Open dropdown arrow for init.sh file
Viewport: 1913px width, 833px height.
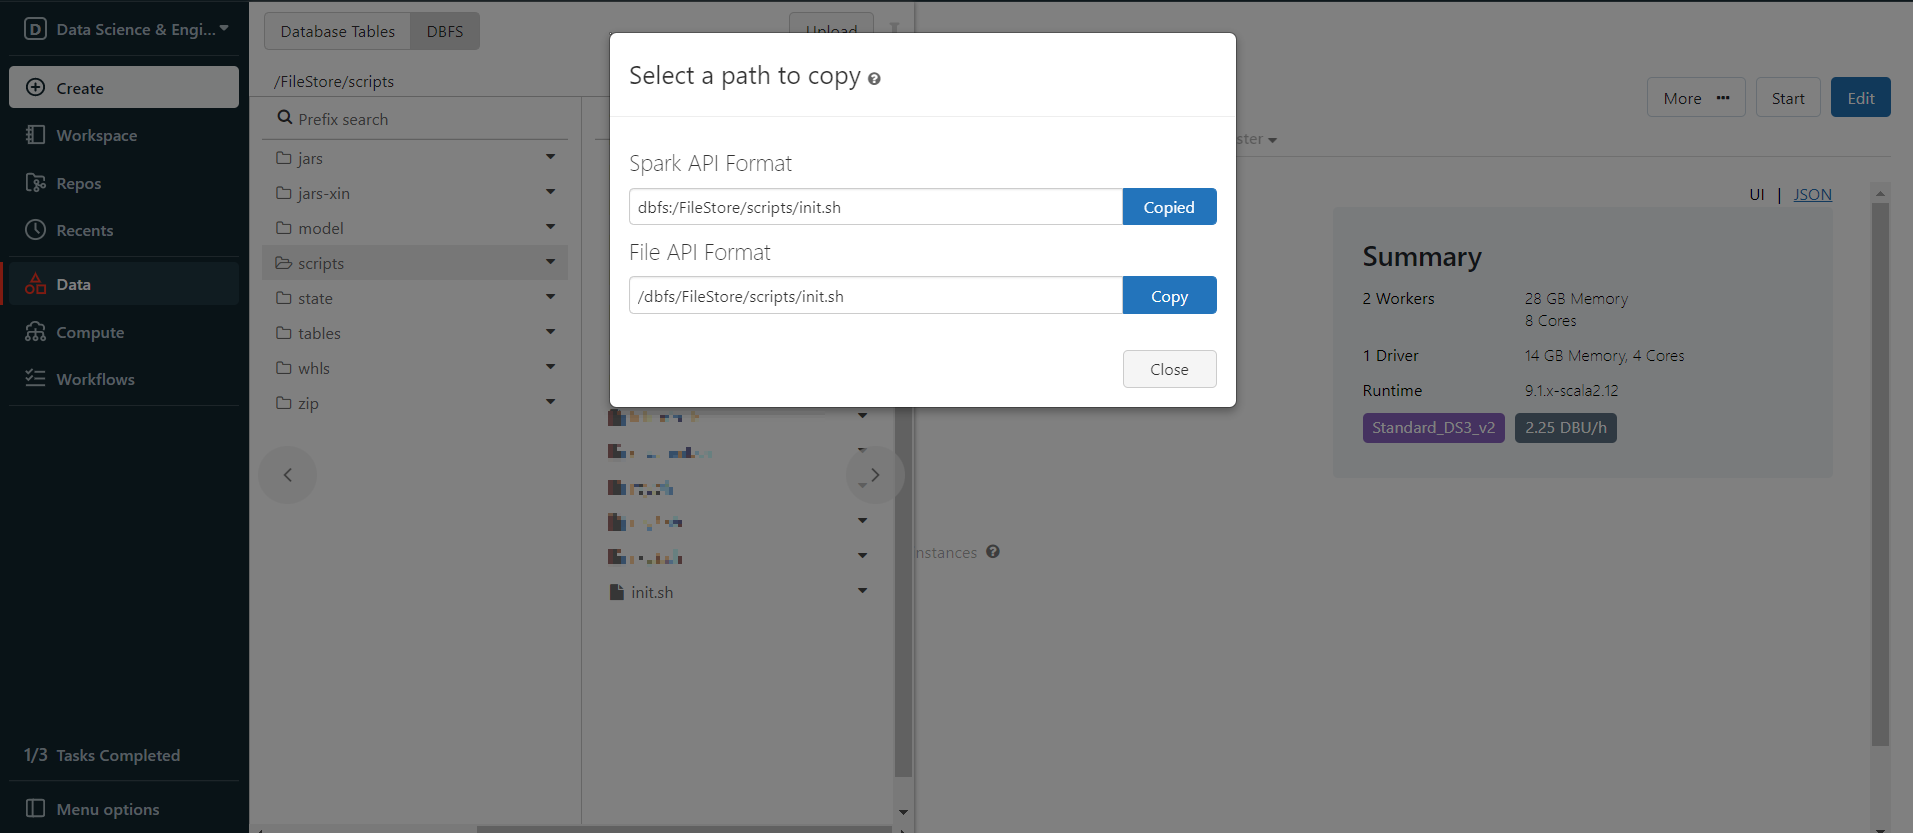click(x=862, y=591)
